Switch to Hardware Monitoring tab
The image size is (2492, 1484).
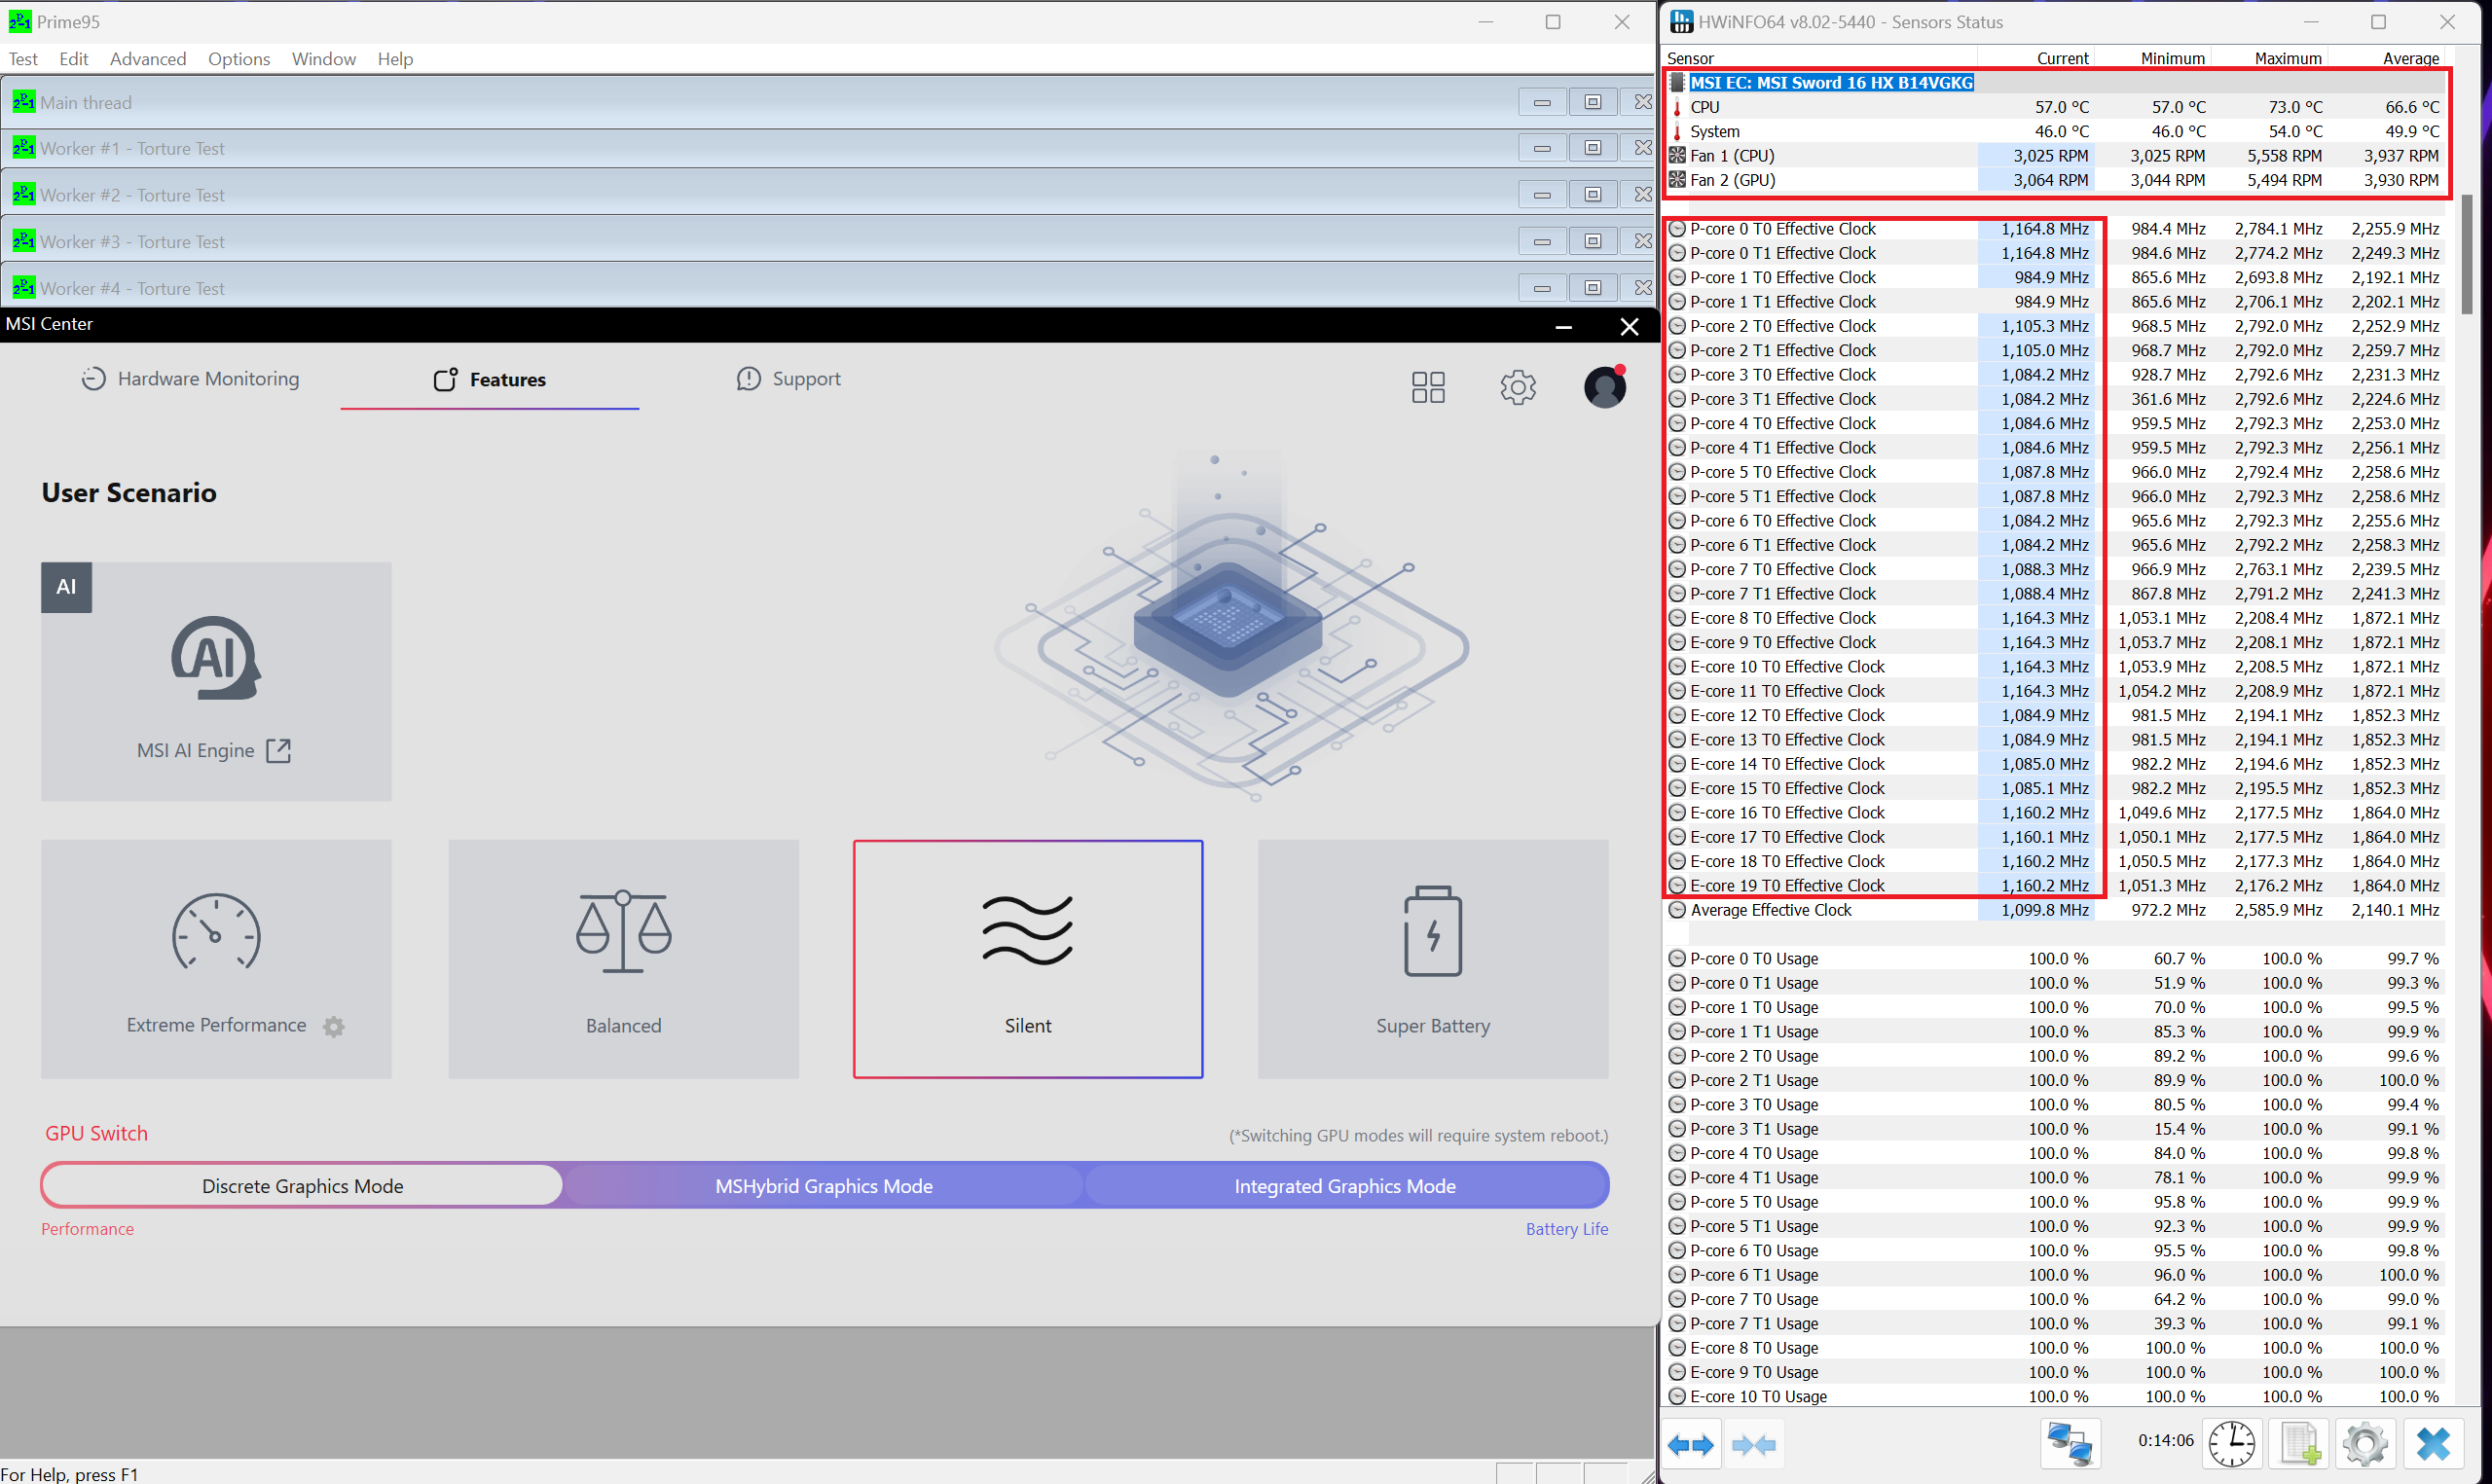(x=190, y=379)
